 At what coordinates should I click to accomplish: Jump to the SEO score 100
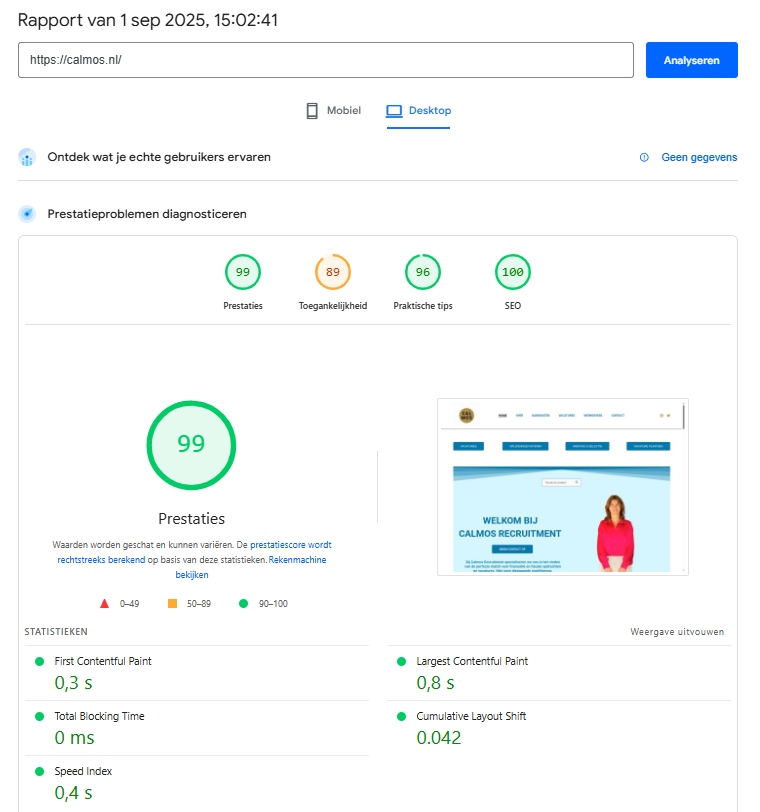(512, 272)
